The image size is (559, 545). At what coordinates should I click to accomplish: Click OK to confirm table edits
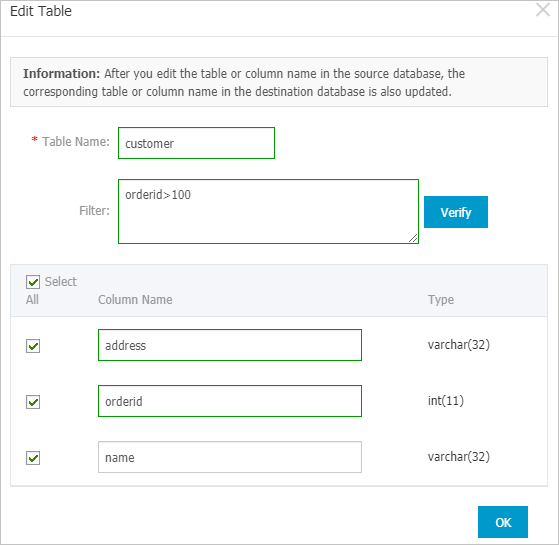coord(503,522)
